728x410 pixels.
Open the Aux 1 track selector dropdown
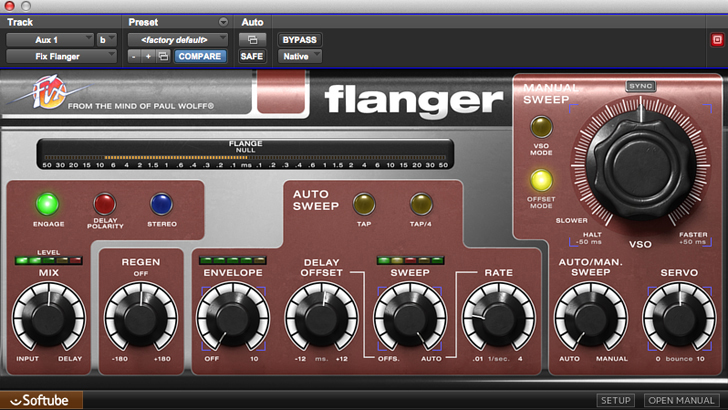point(50,40)
